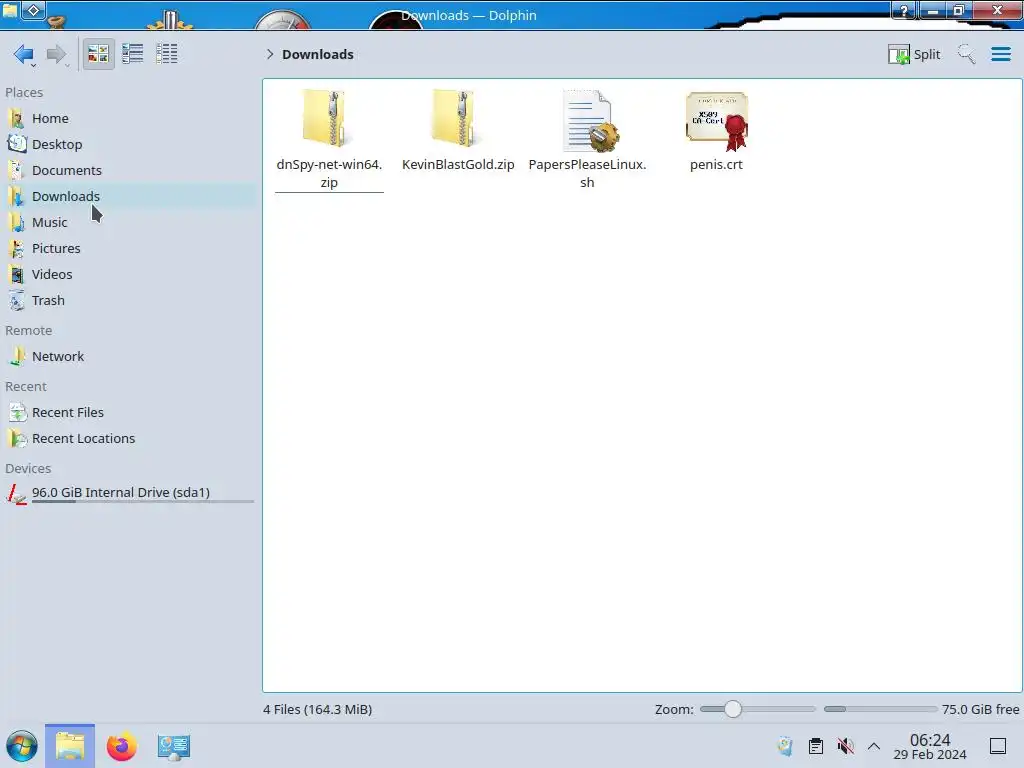Click the tray icon left of clipboard
1024x768 pixels.
[786, 746]
